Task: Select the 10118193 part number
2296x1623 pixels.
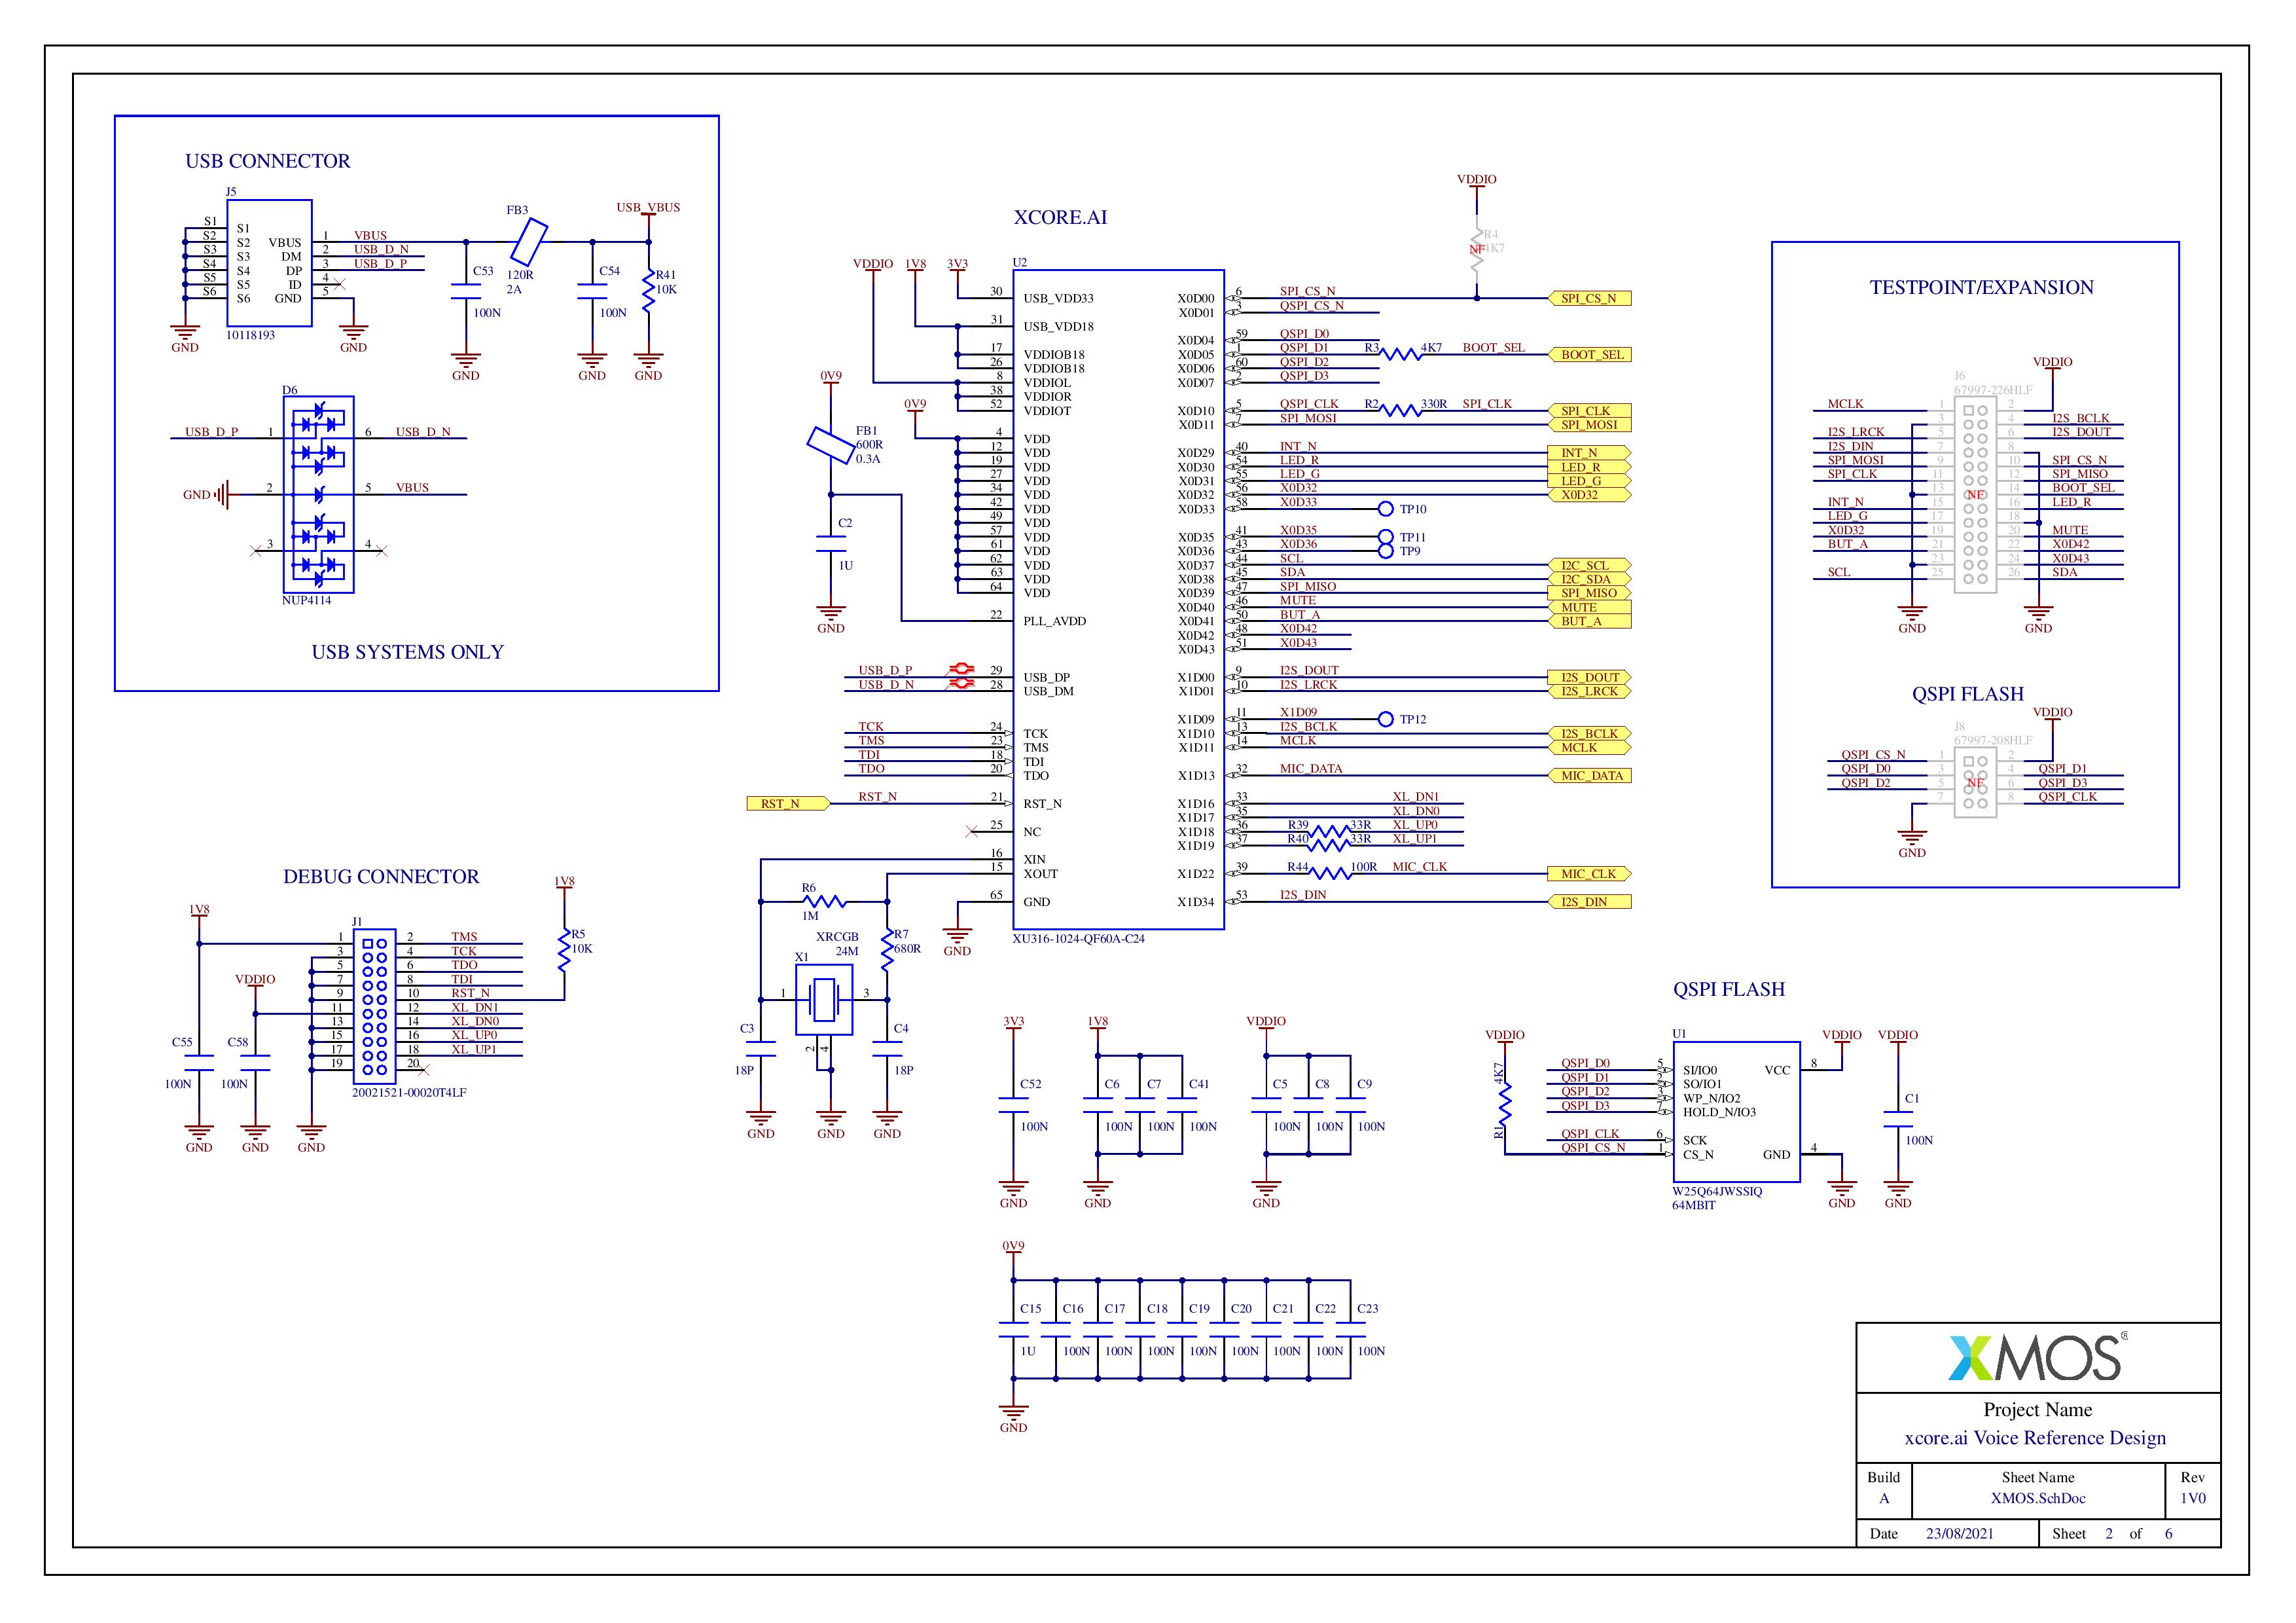Action: [x=250, y=335]
